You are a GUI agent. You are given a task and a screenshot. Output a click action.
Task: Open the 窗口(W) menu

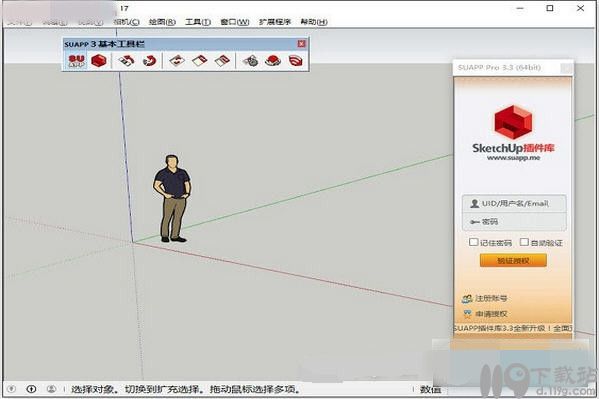(235, 22)
